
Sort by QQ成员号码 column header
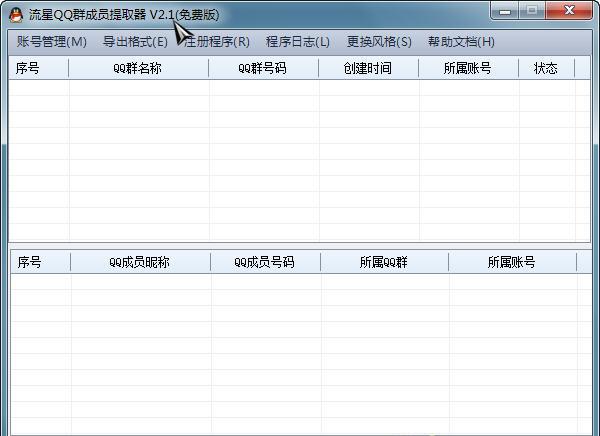pos(265,262)
